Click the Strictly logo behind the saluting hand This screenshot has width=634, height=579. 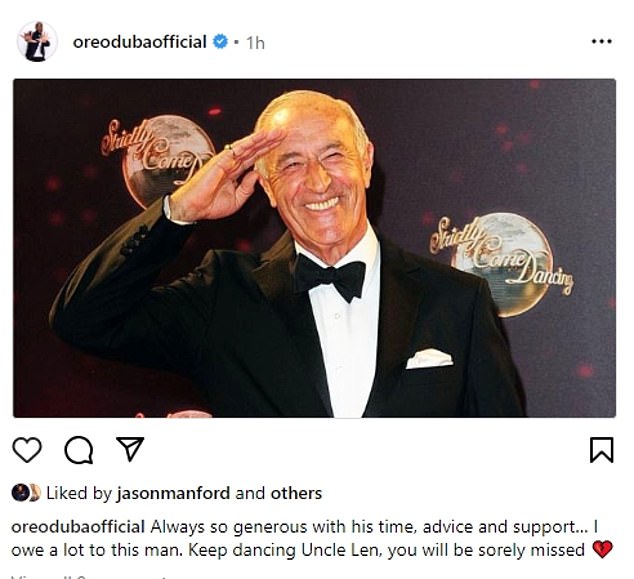pyautogui.click(x=158, y=160)
